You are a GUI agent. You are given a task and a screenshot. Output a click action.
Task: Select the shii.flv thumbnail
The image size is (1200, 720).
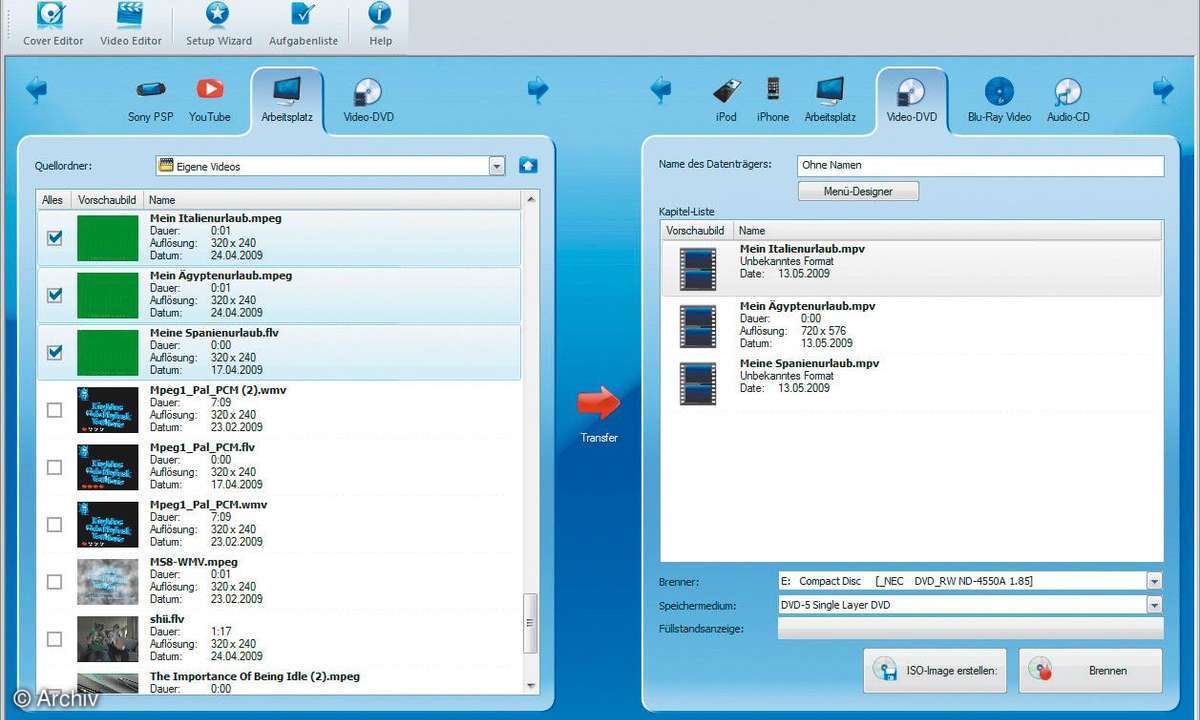click(x=108, y=639)
